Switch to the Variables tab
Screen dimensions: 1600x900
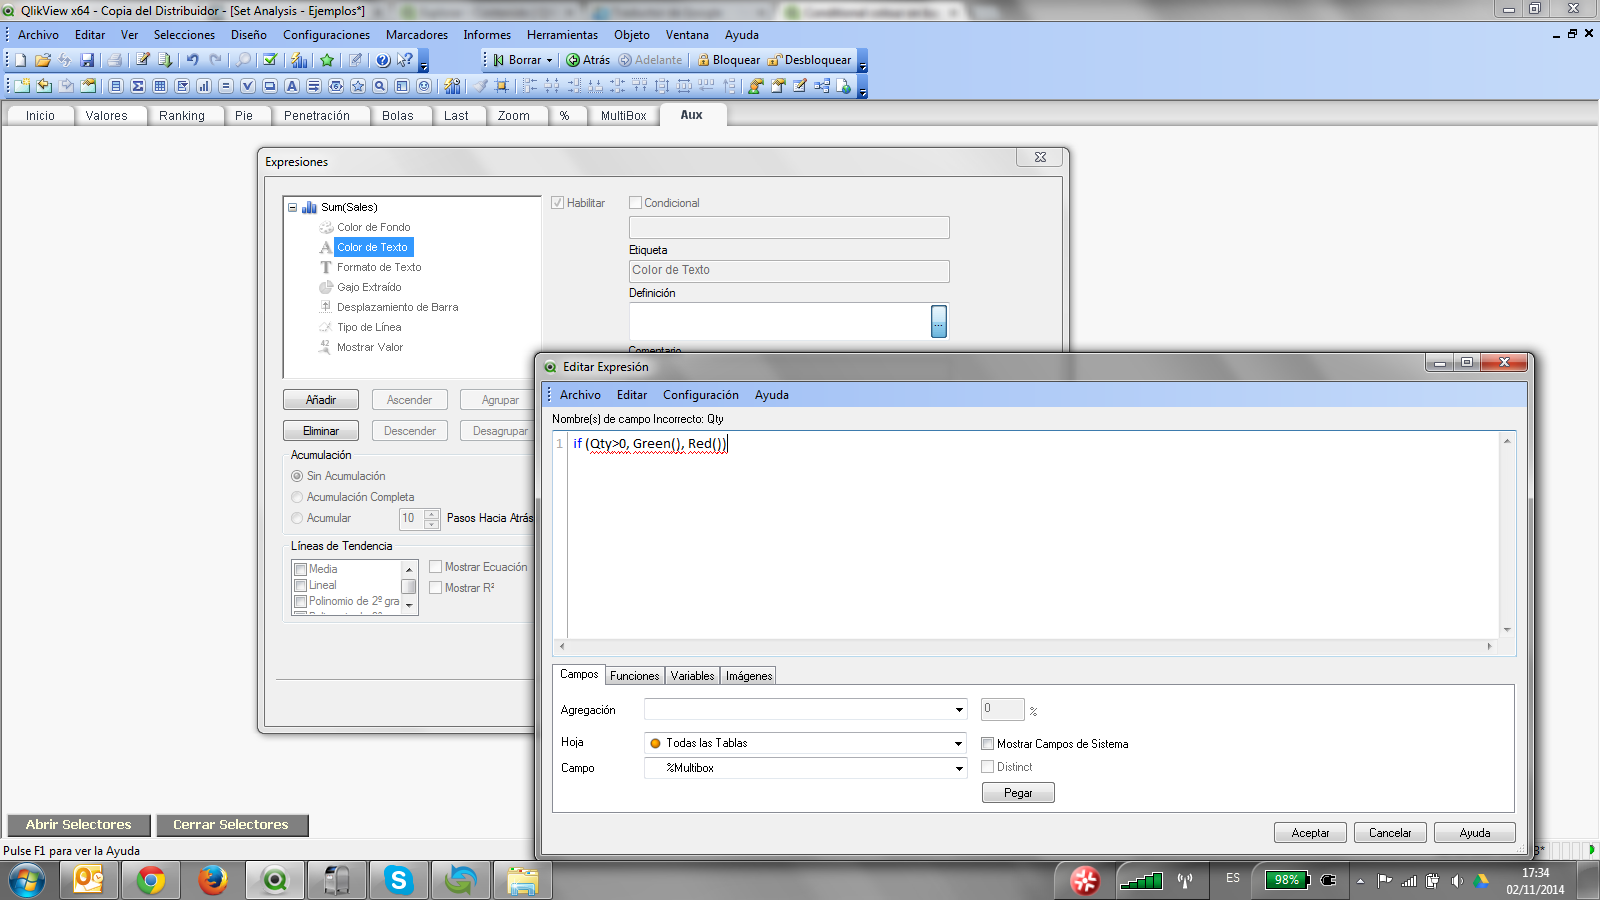(692, 676)
